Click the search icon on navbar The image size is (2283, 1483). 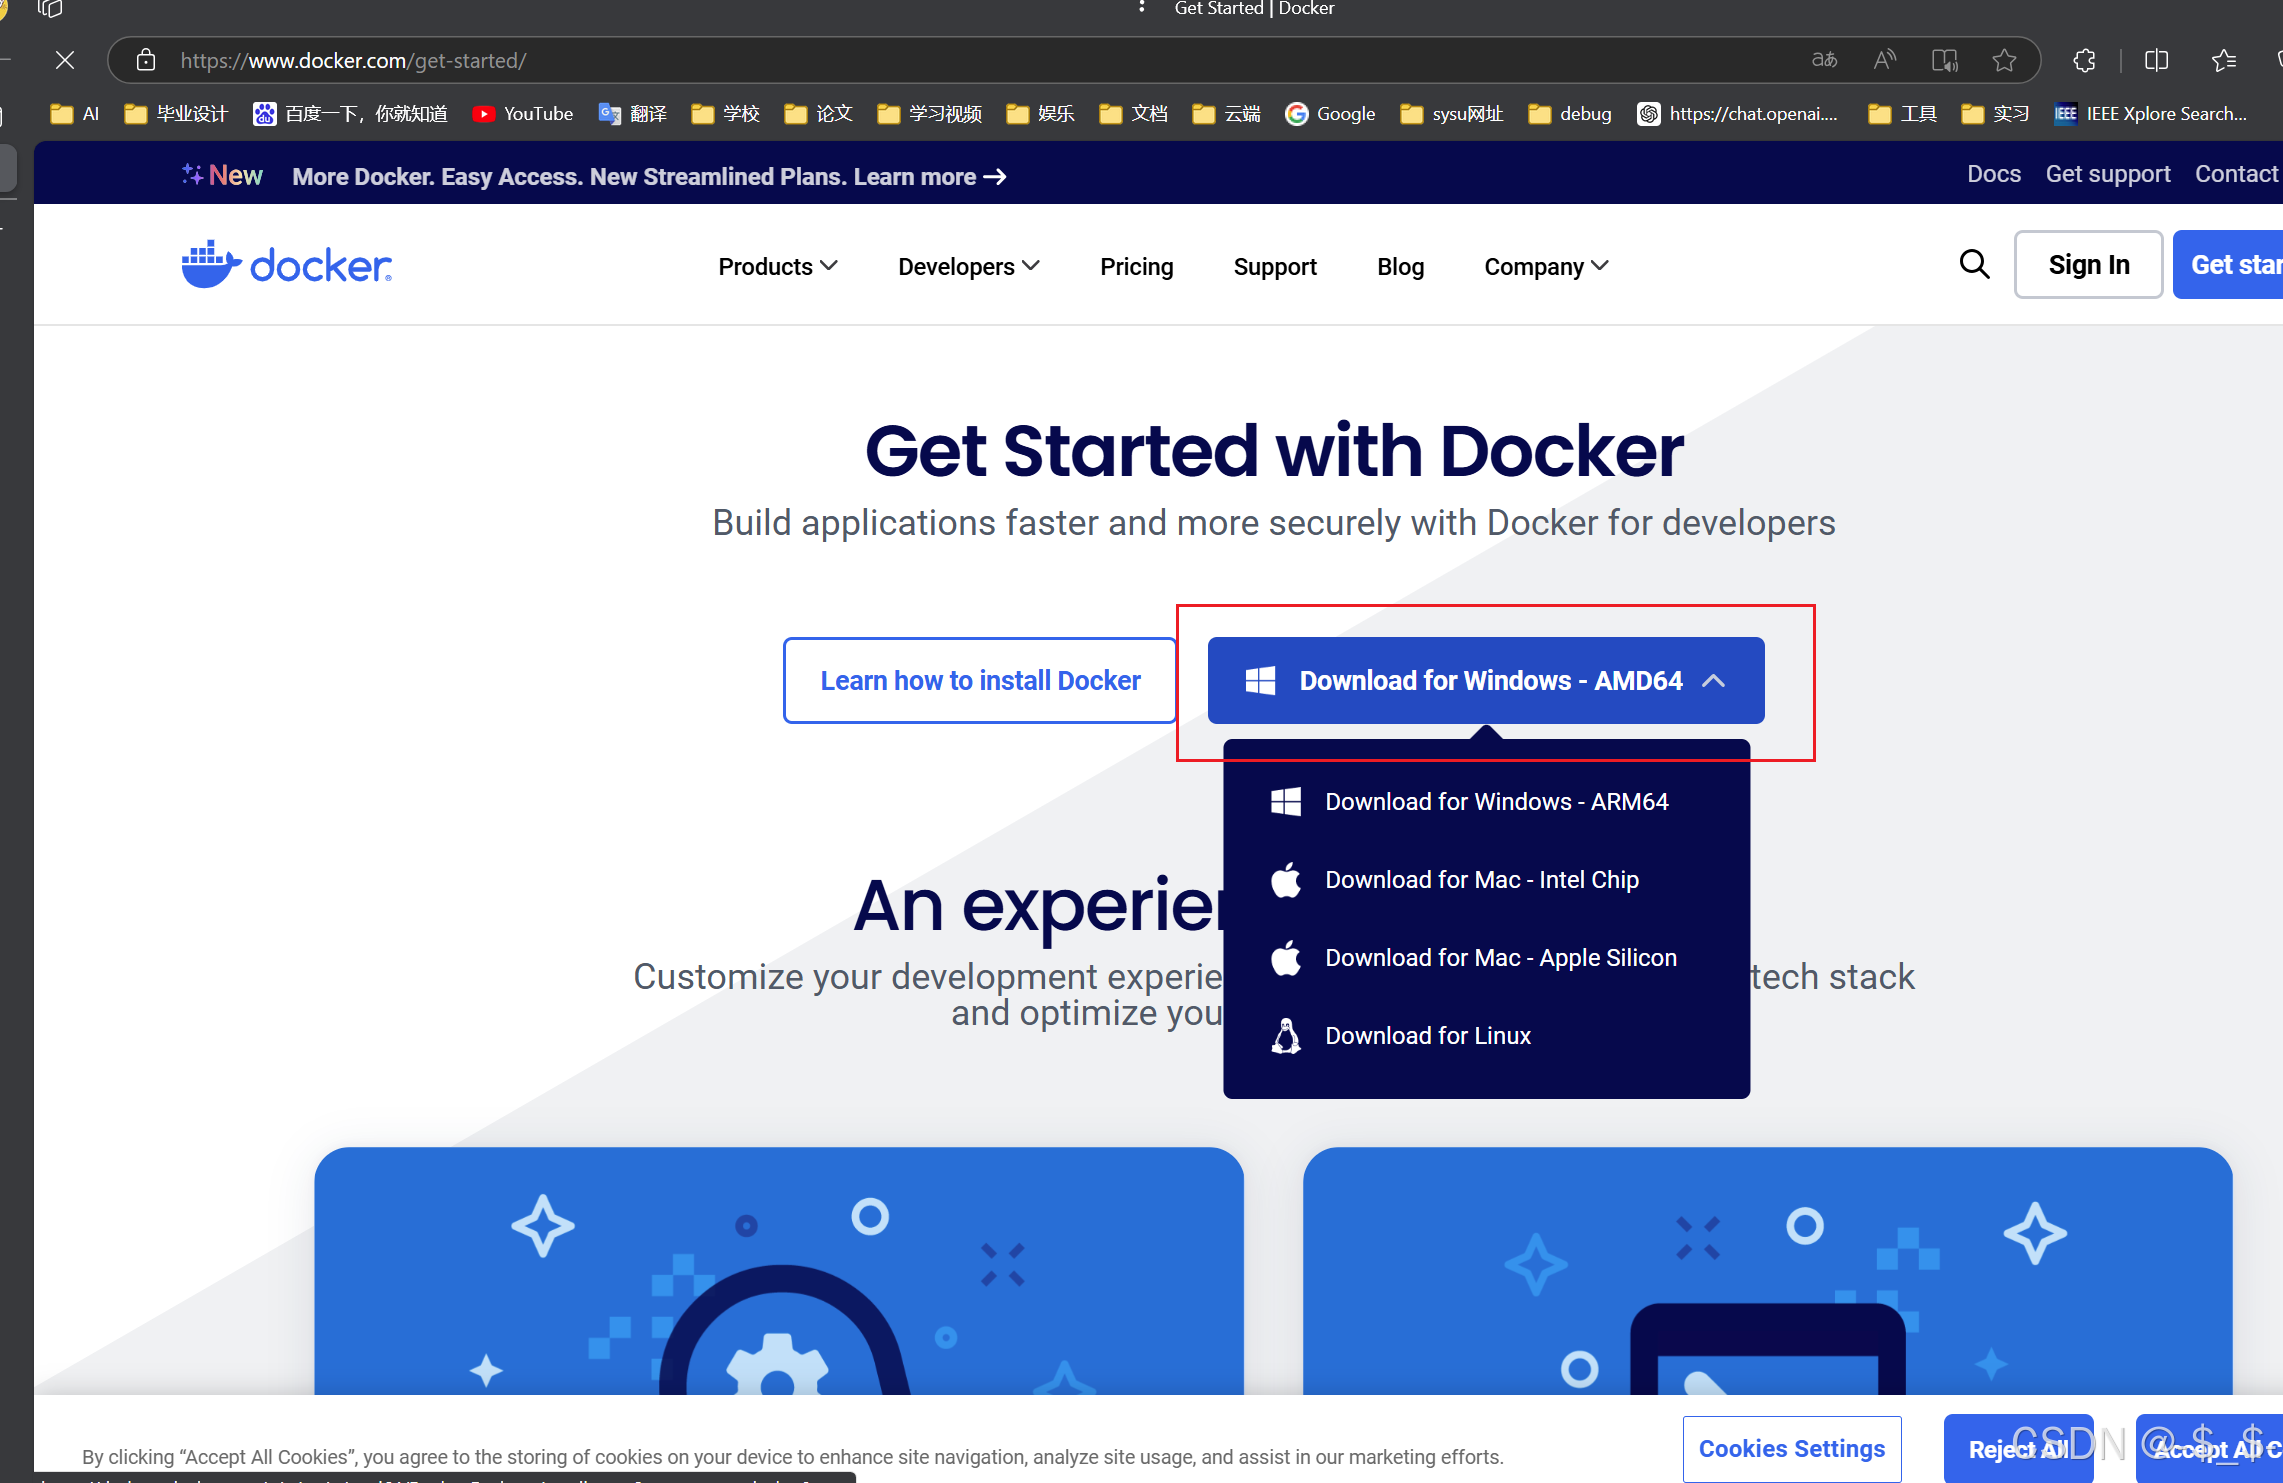(1973, 265)
